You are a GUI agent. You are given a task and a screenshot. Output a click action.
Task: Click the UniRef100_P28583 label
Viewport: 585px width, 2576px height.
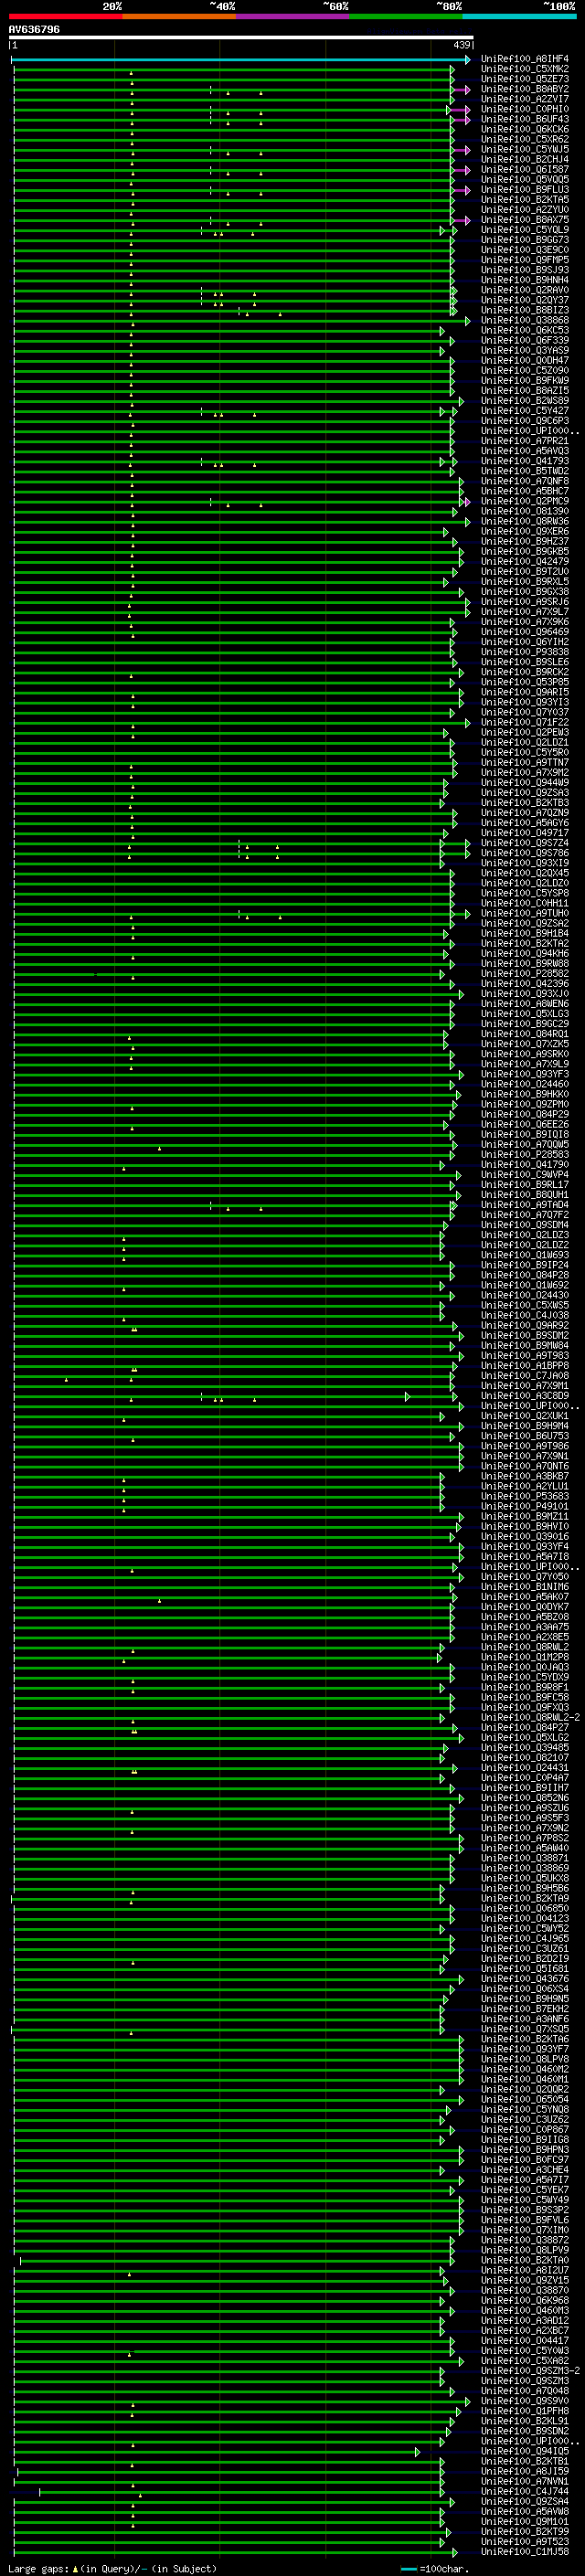[x=525, y=1154]
